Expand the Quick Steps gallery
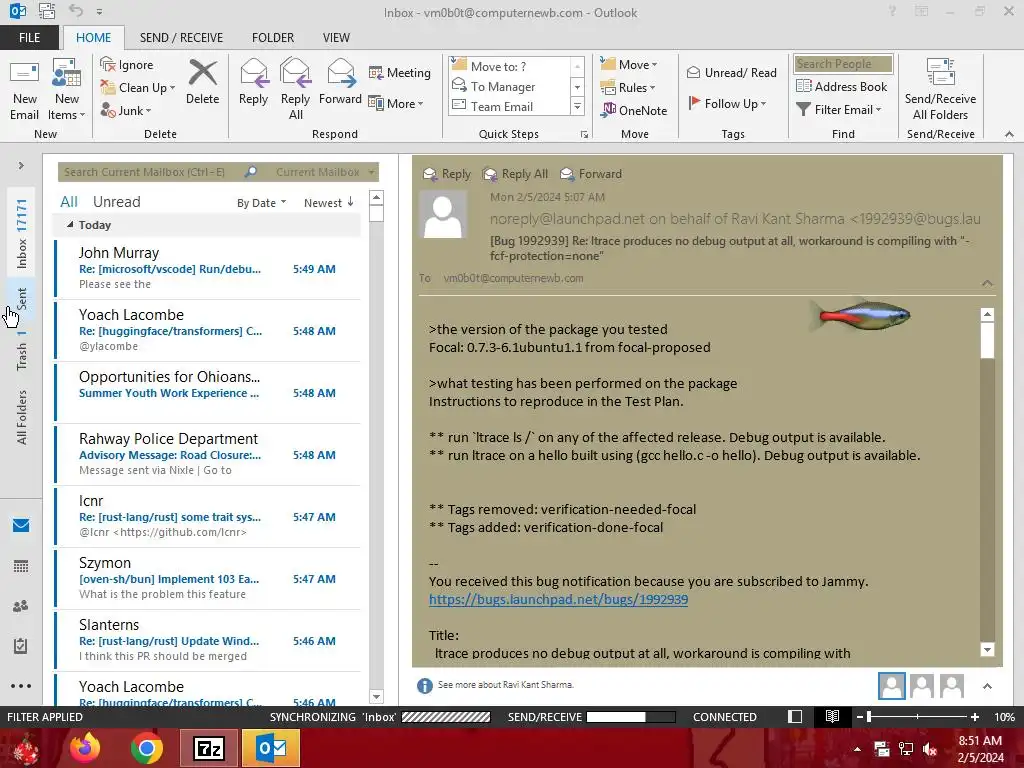Image resolution: width=1024 pixels, height=768 pixels. (x=577, y=106)
